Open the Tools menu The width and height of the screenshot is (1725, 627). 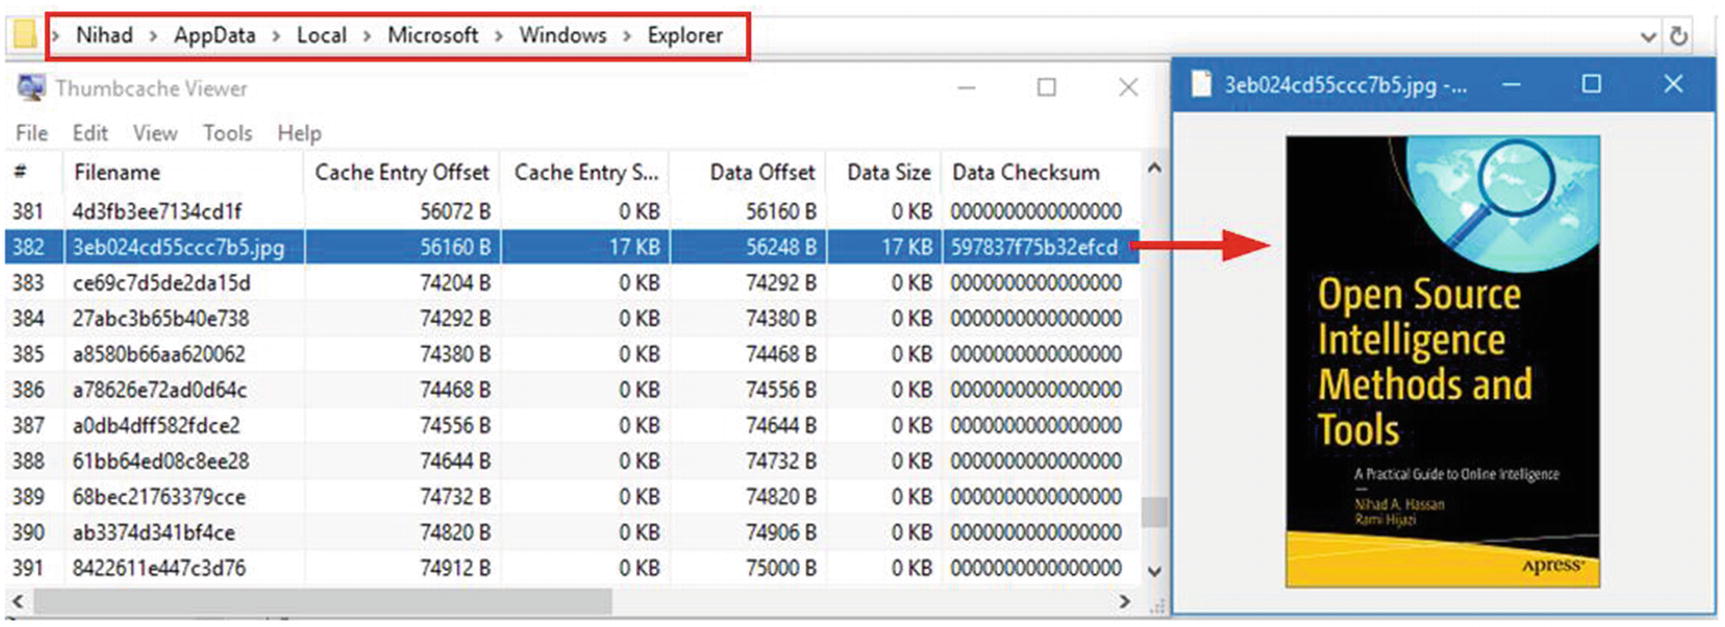pyautogui.click(x=228, y=133)
